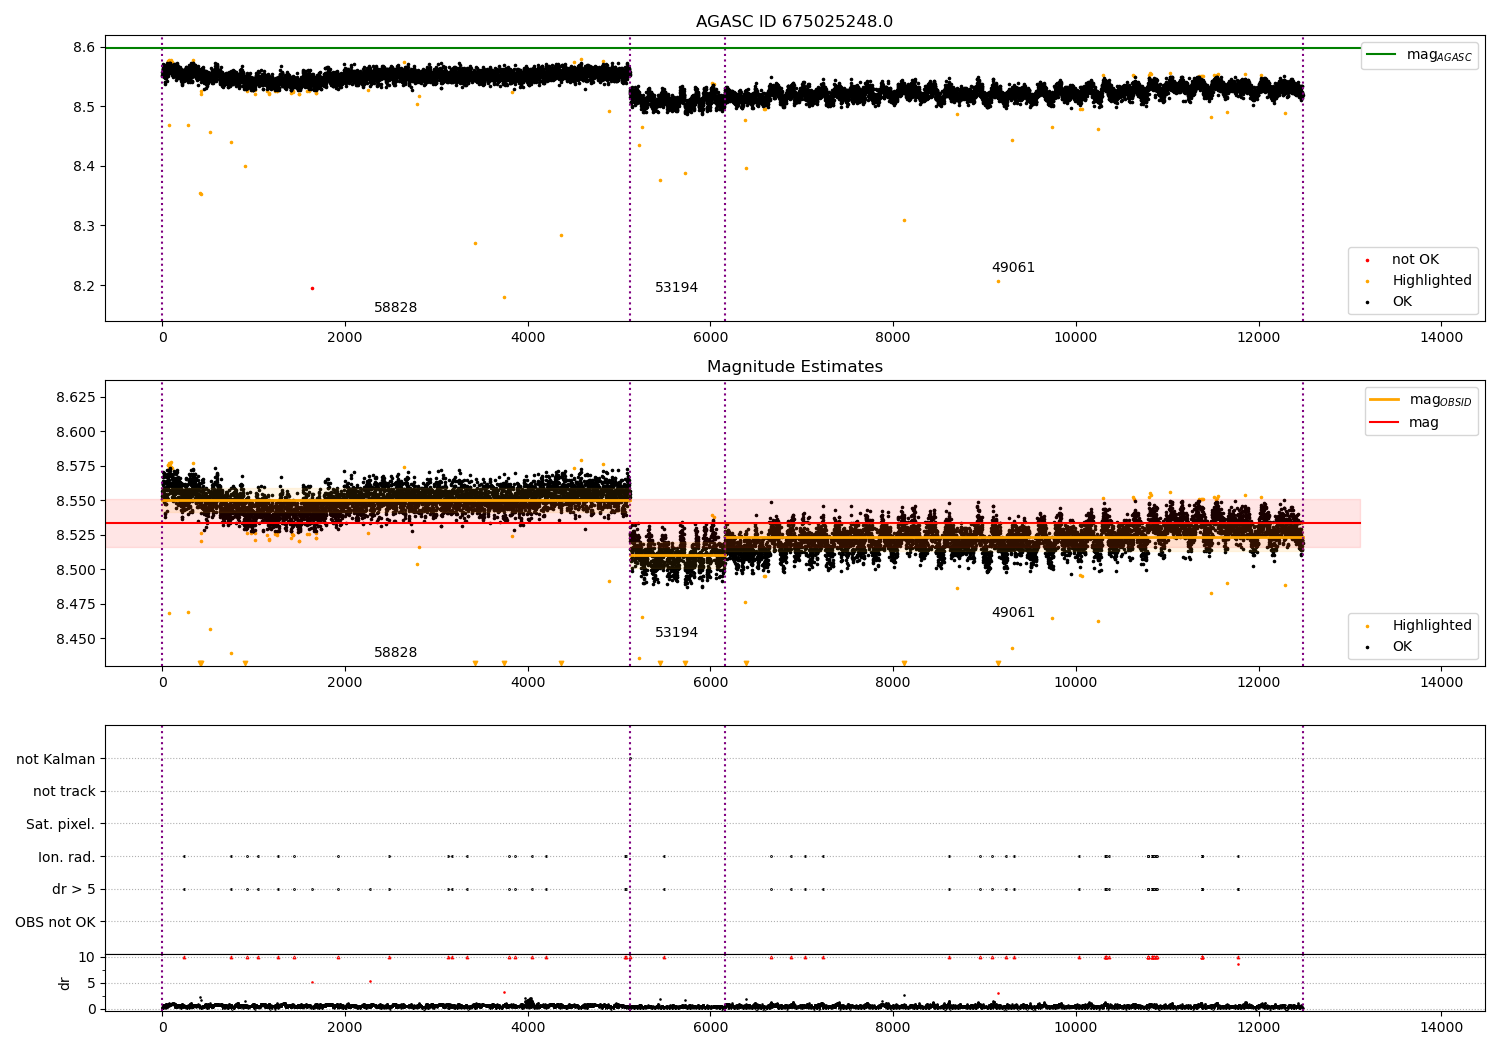
Task: Select the mag AGASC legend entry
Action: pos(1419,55)
